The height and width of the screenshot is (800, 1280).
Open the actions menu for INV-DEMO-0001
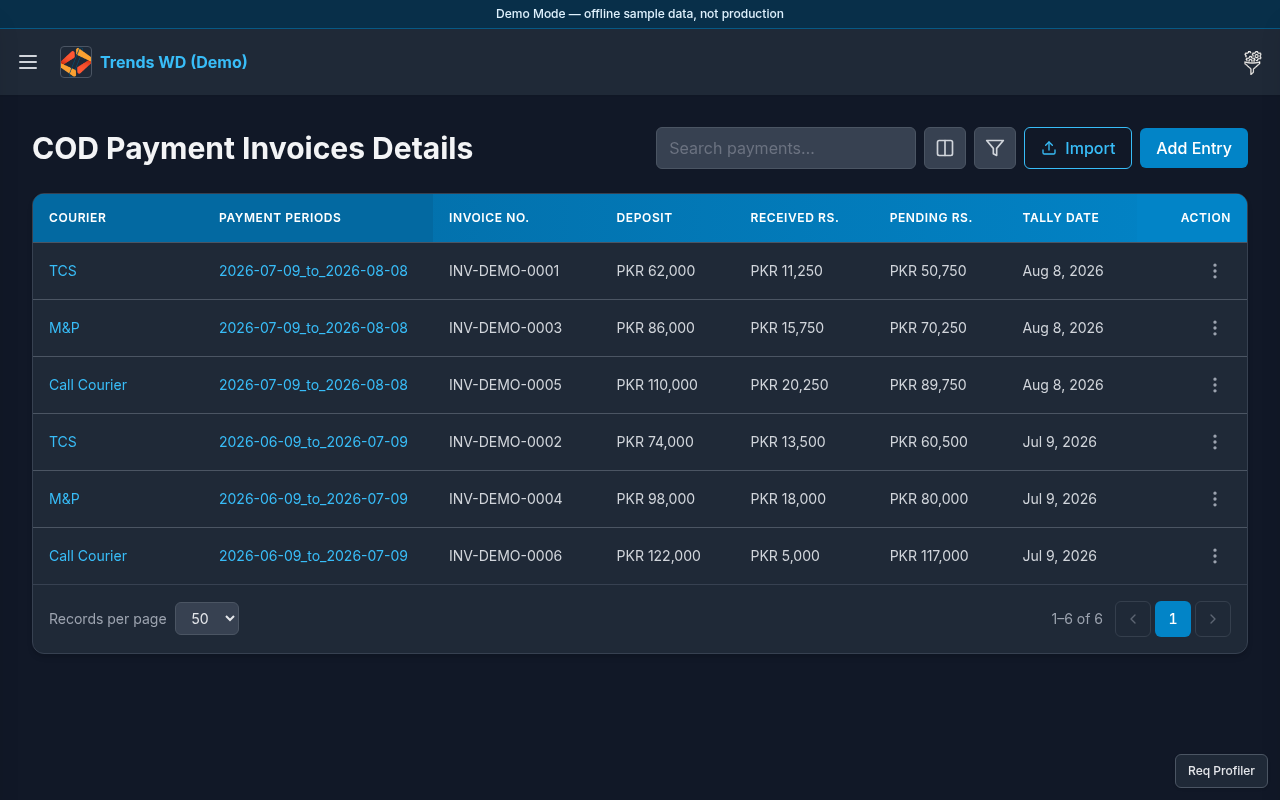(1215, 271)
